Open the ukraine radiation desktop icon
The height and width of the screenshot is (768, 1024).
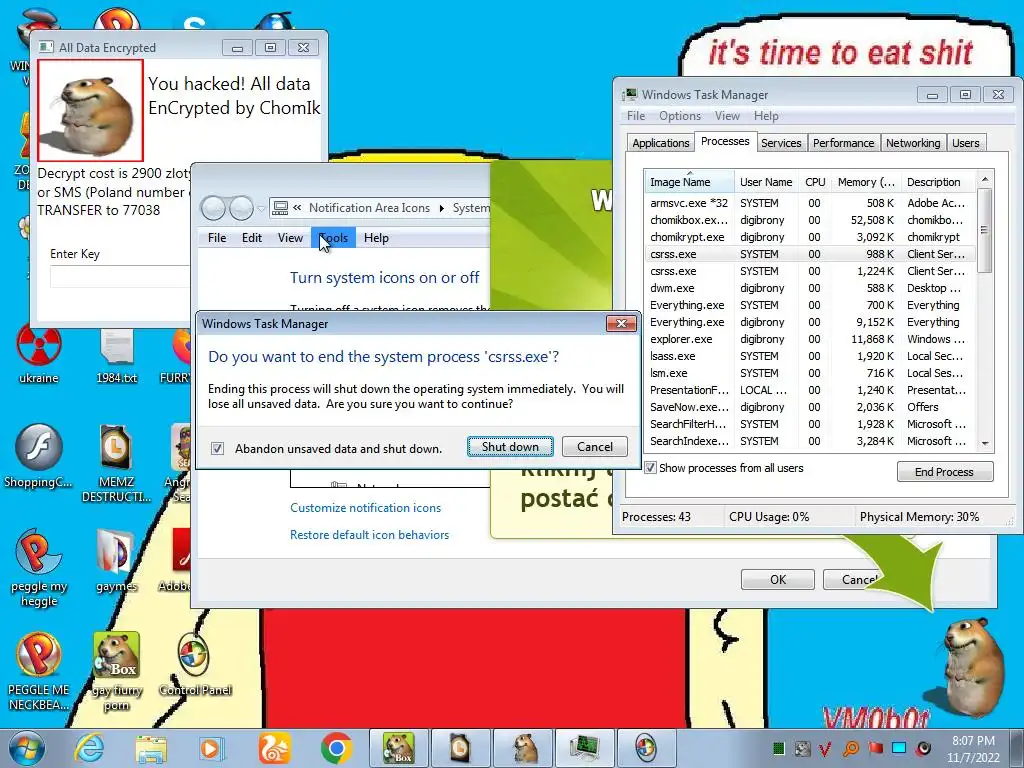click(x=39, y=353)
